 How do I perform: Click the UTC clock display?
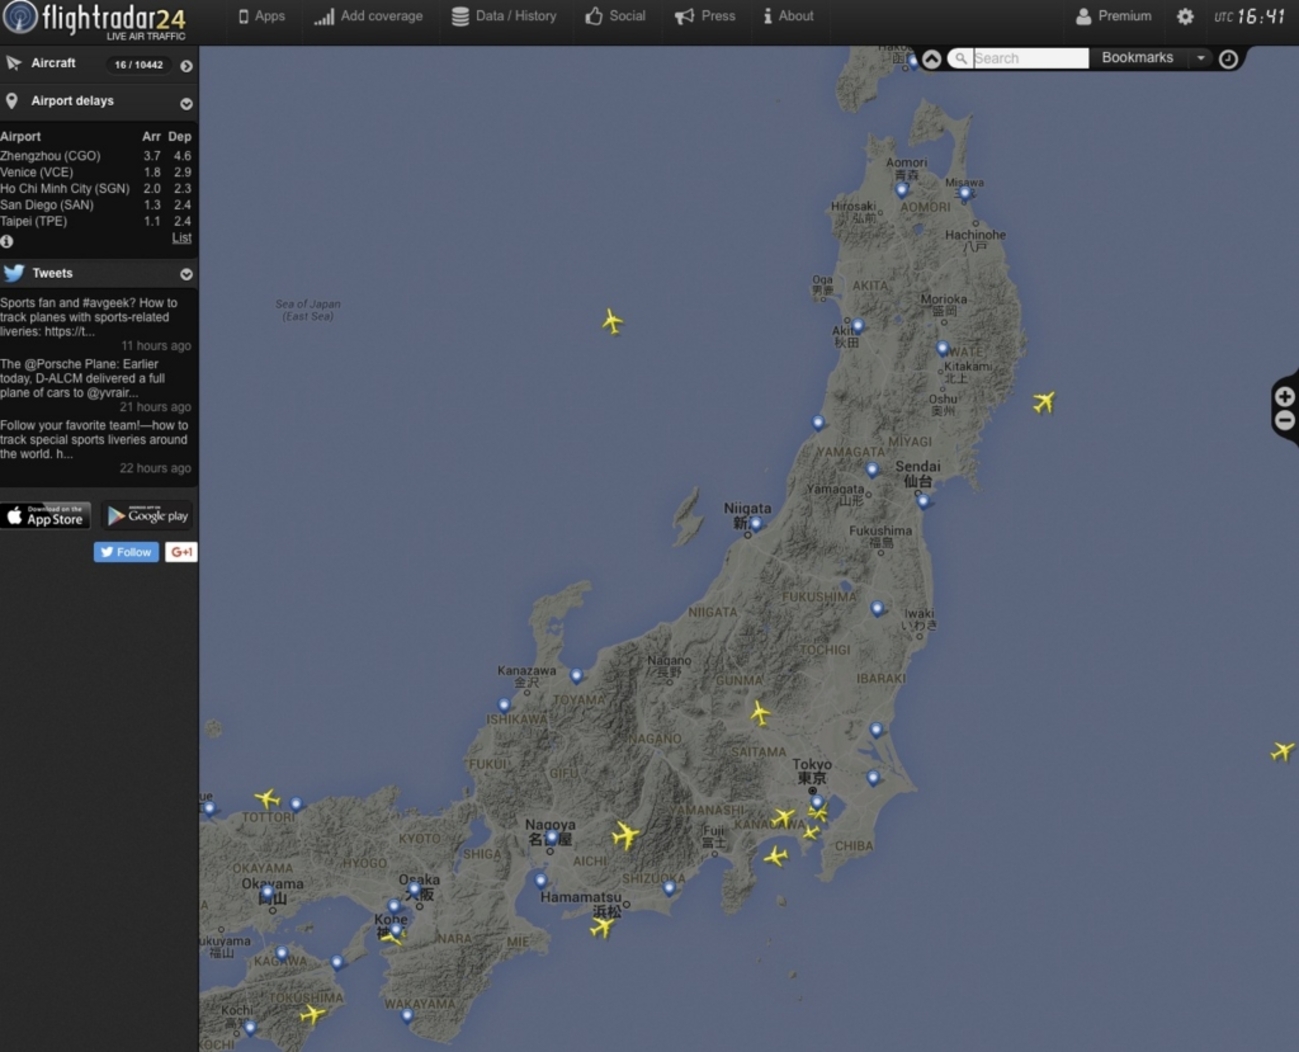pos(1249,16)
